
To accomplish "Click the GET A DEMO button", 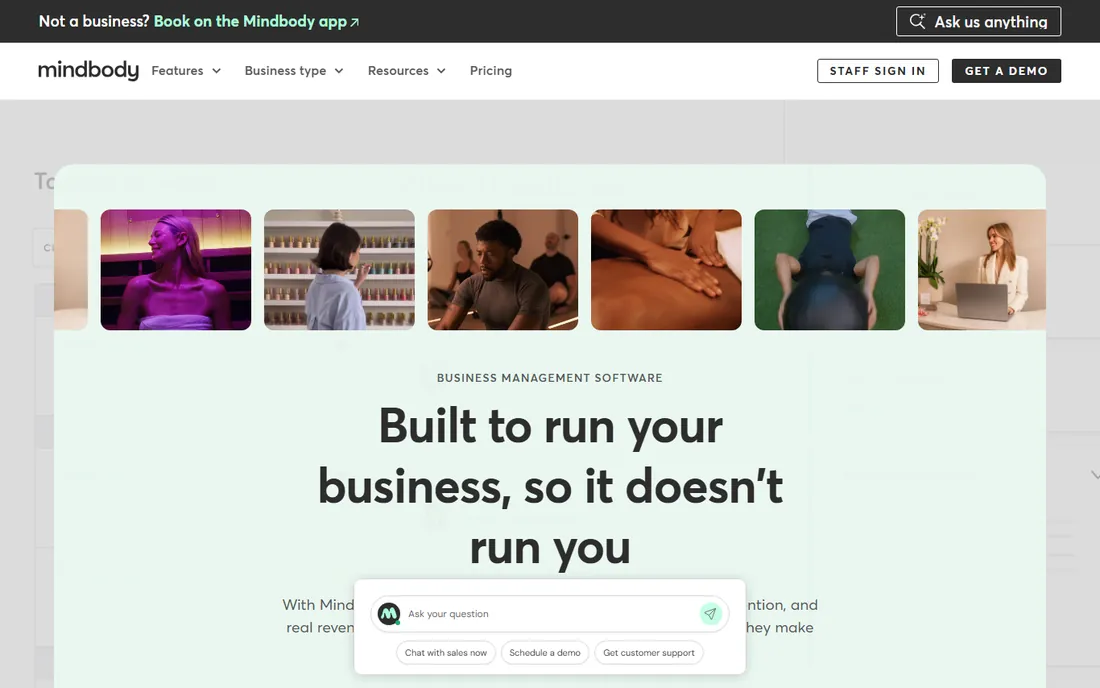I will [x=1006, y=71].
